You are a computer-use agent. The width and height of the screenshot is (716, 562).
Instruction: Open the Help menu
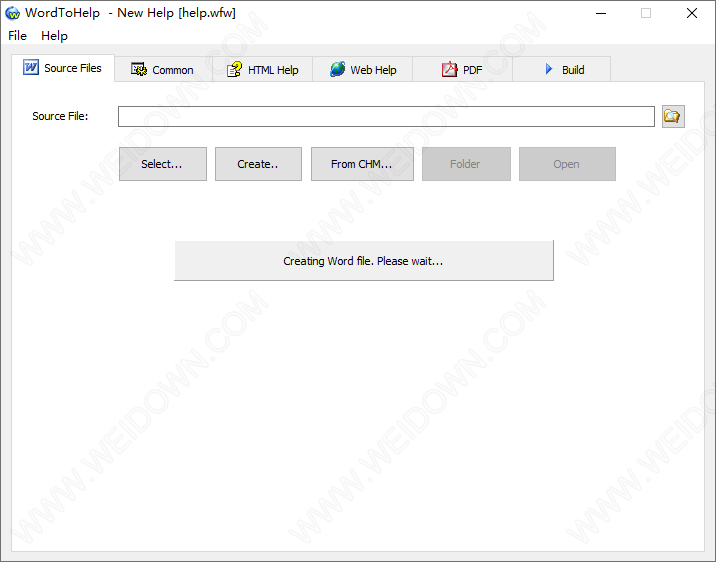(x=54, y=36)
